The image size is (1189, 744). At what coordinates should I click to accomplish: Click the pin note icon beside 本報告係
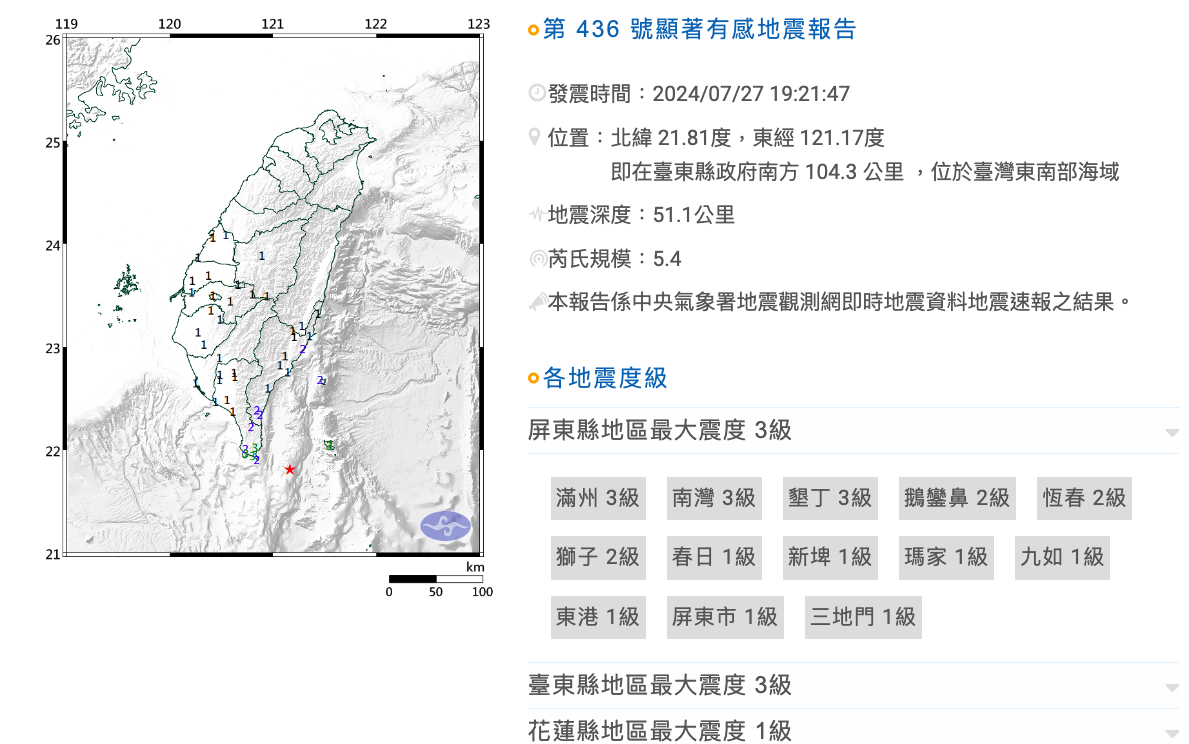538,303
